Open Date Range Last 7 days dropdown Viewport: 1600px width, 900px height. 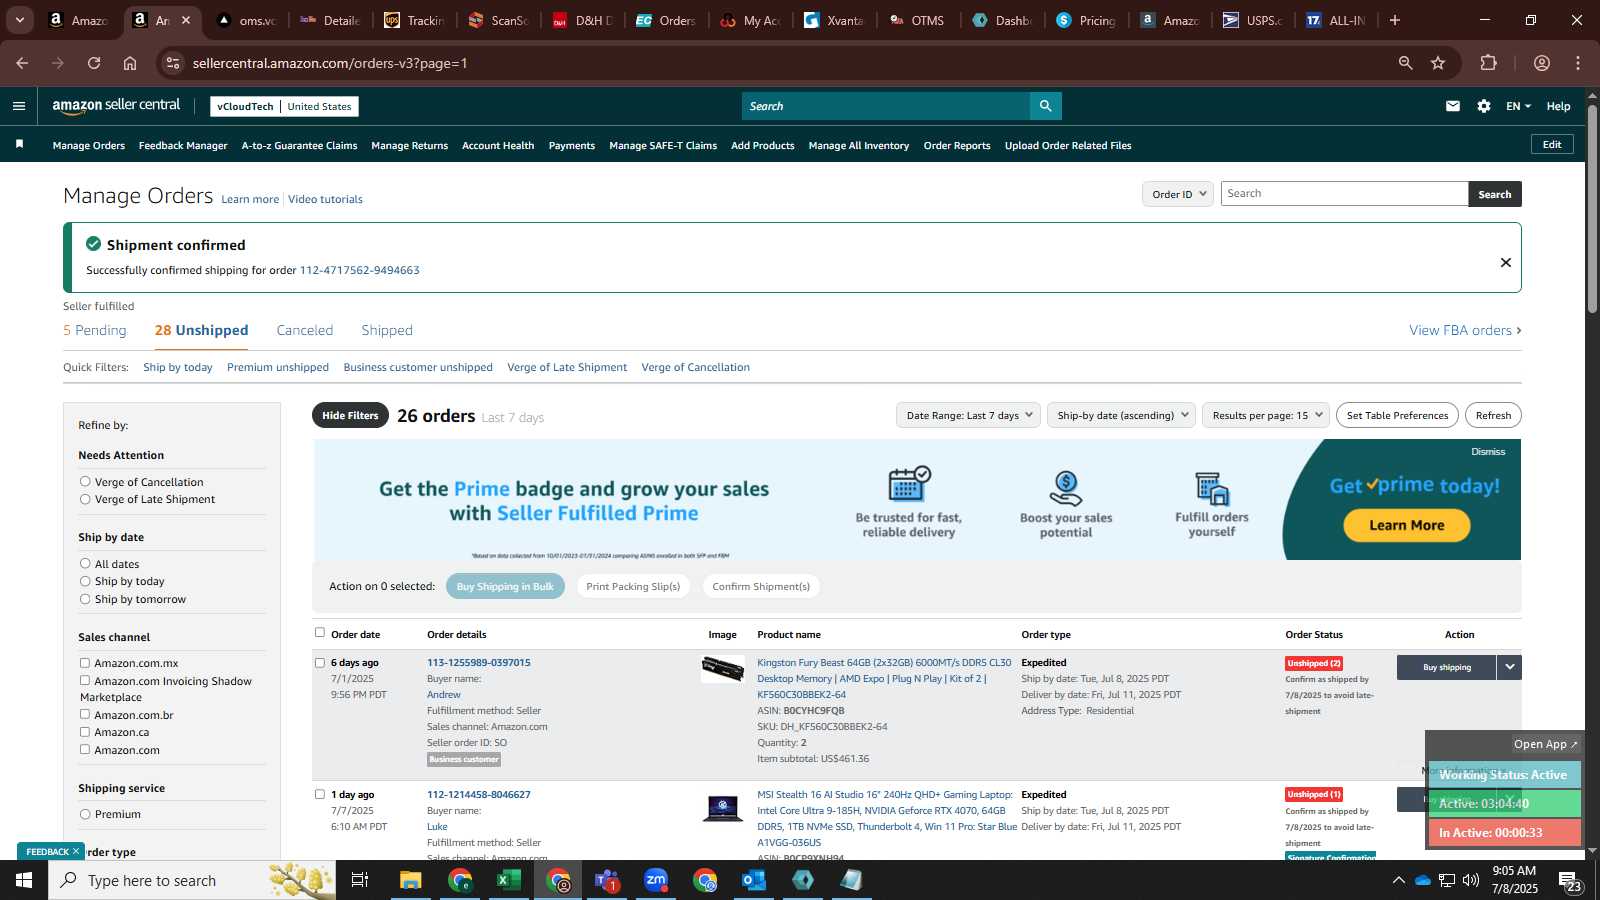(968, 415)
